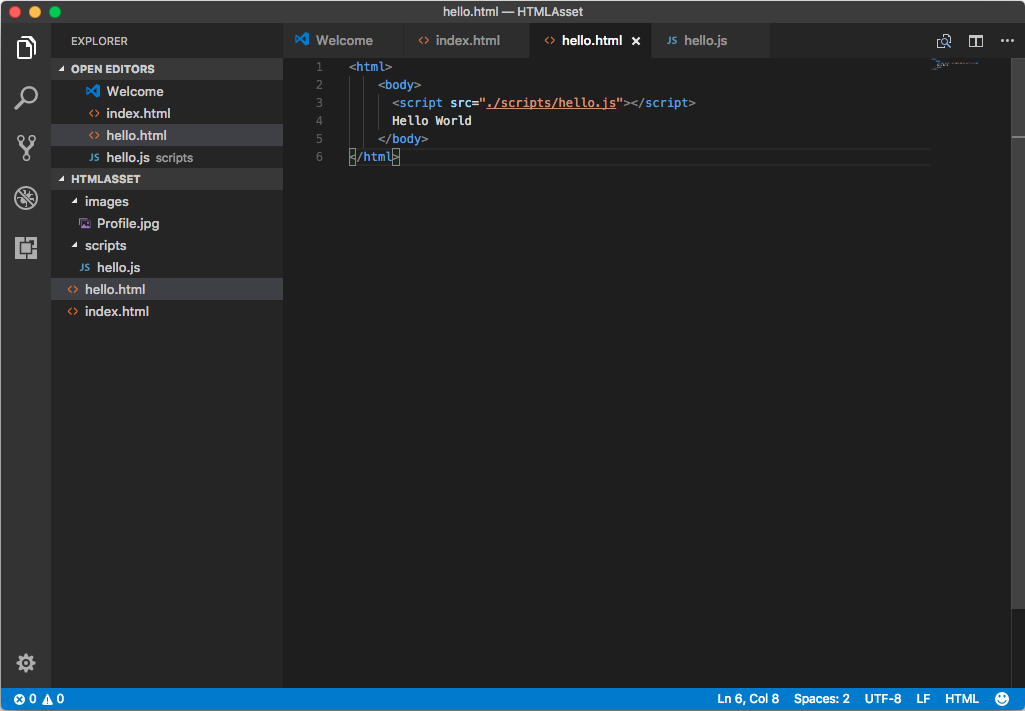The image size is (1025, 711).
Task: Open the Source Control view icon
Action: [25, 148]
